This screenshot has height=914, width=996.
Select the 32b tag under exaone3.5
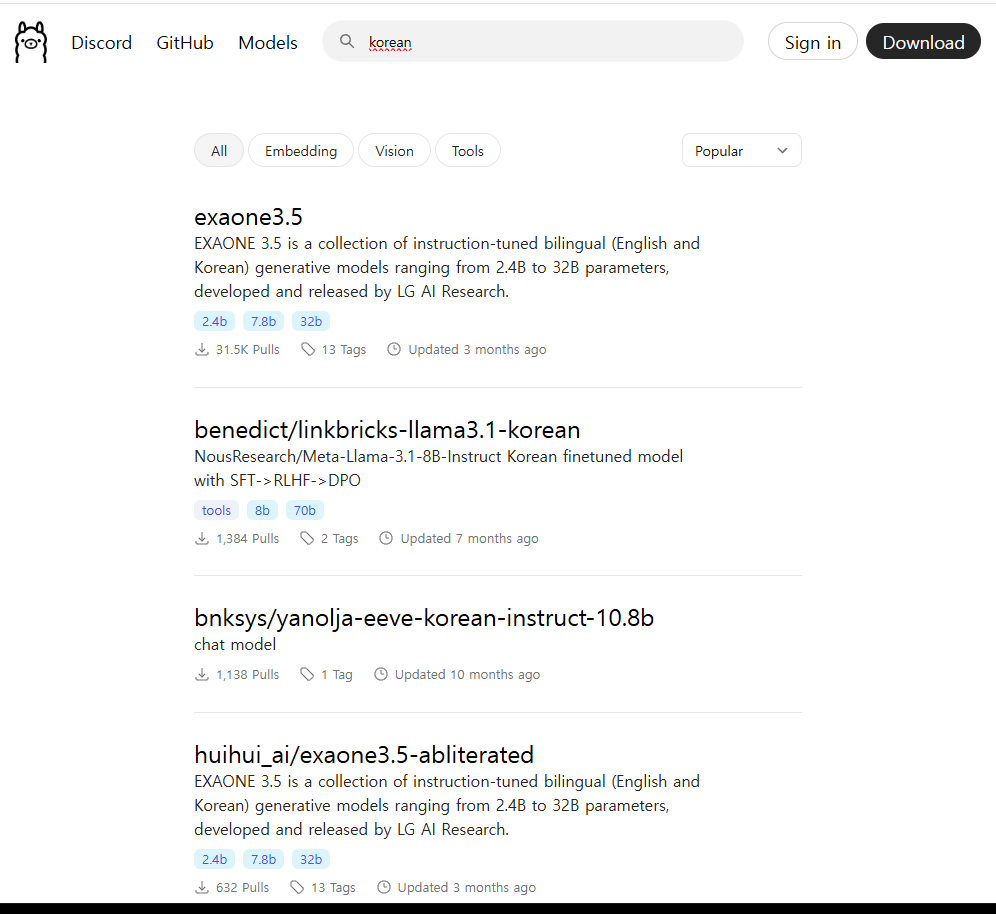coord(311,321)
